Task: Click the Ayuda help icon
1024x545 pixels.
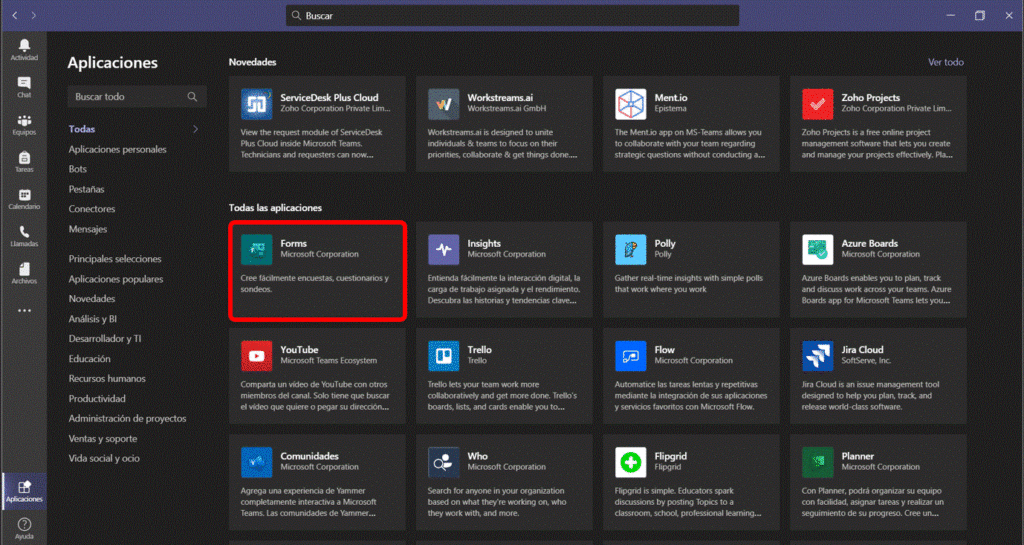Action: (24, 527)
